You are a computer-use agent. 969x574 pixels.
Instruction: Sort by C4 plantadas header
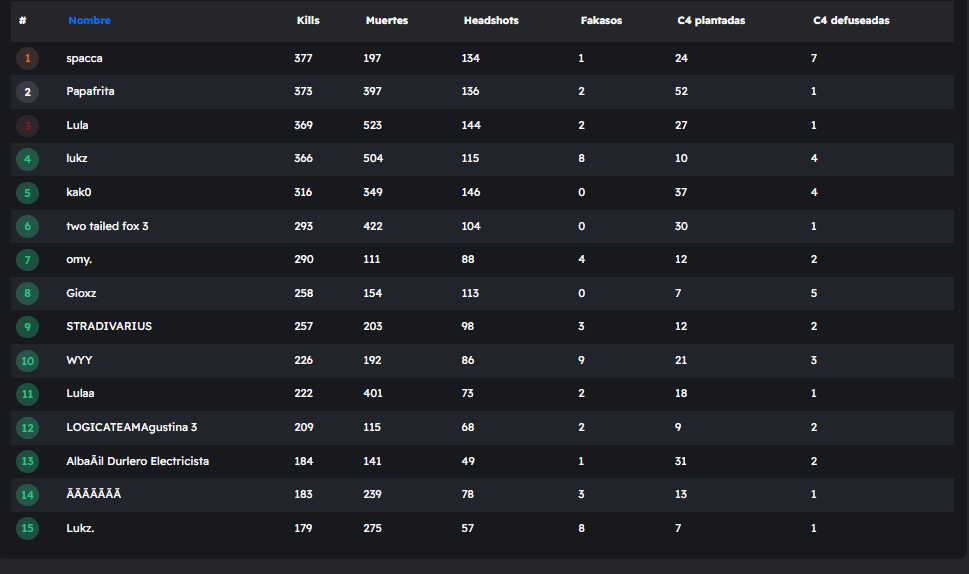tap(711, 21)
